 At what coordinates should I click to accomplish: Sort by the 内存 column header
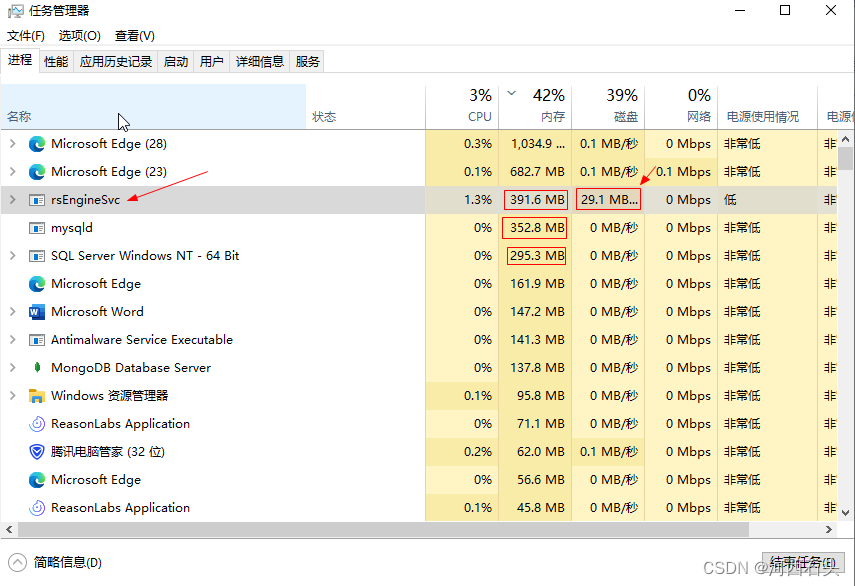(535, 107)
